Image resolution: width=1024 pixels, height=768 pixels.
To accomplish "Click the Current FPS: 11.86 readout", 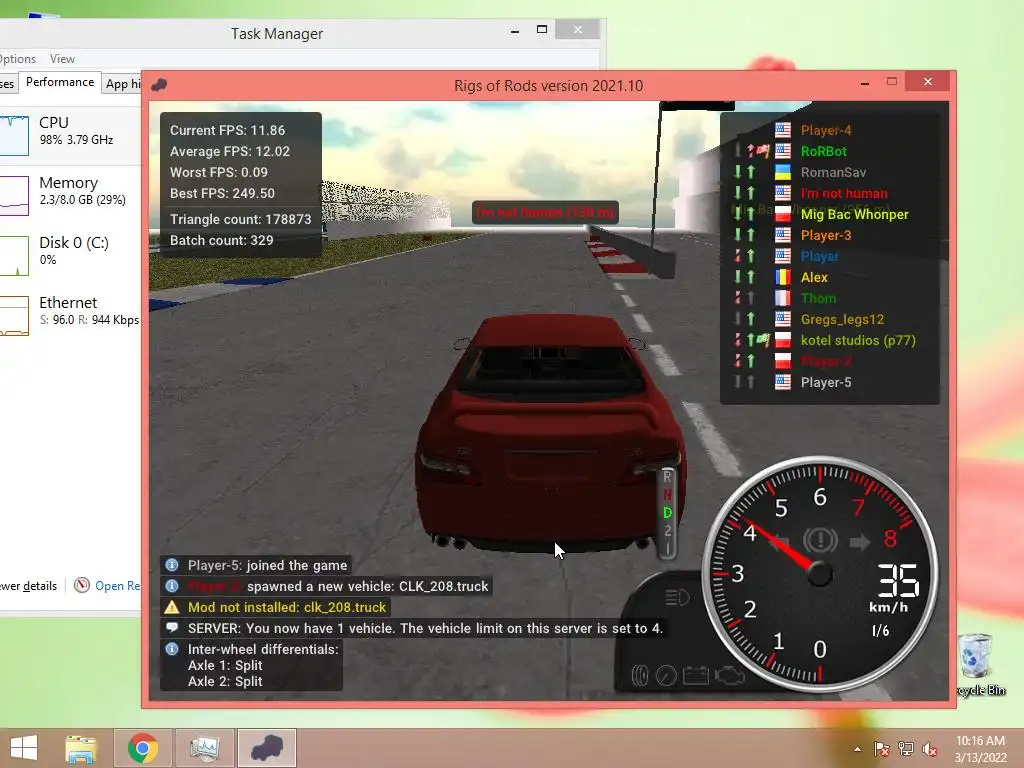I will click(x=227, y=130).
